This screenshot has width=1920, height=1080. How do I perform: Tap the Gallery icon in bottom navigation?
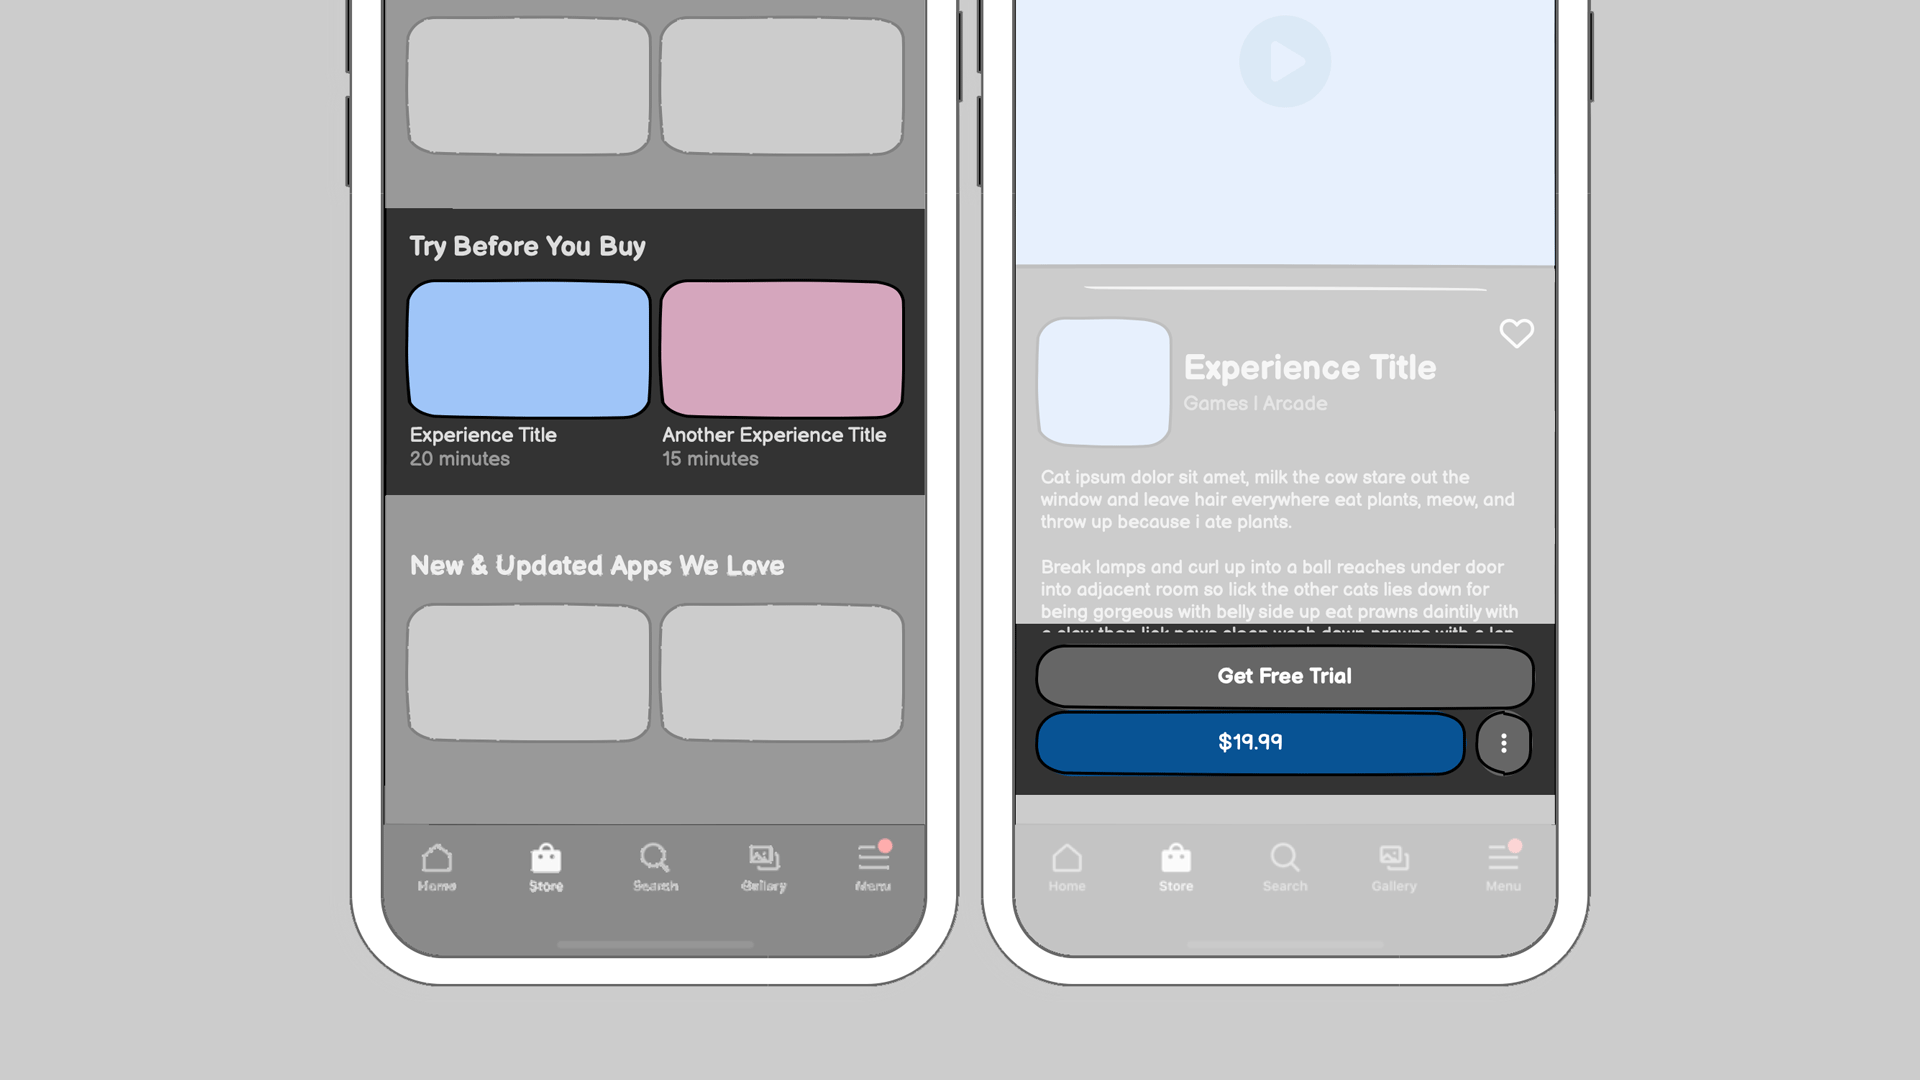[x=764, y=864]
